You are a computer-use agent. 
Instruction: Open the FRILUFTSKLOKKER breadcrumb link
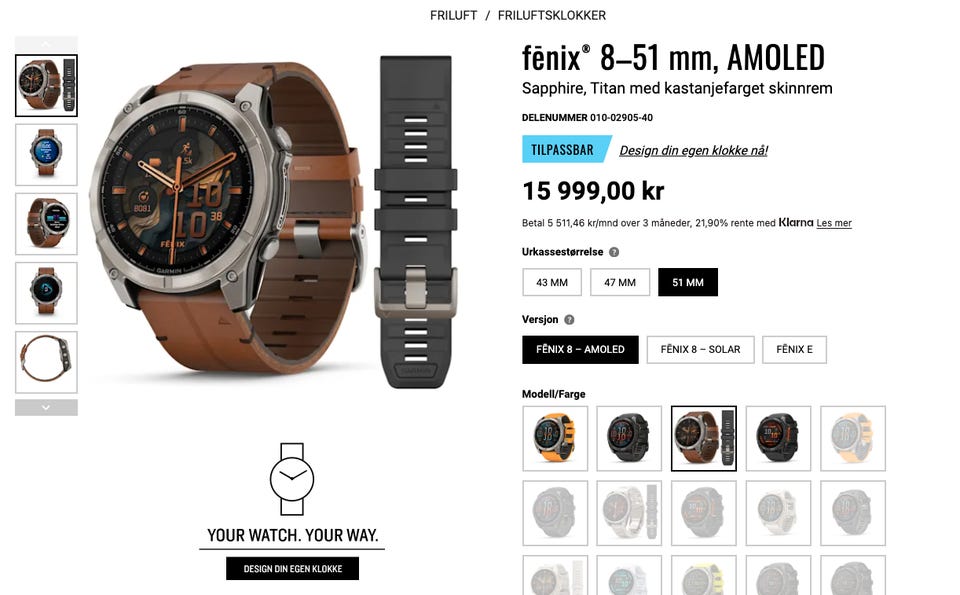coord(552,15)
